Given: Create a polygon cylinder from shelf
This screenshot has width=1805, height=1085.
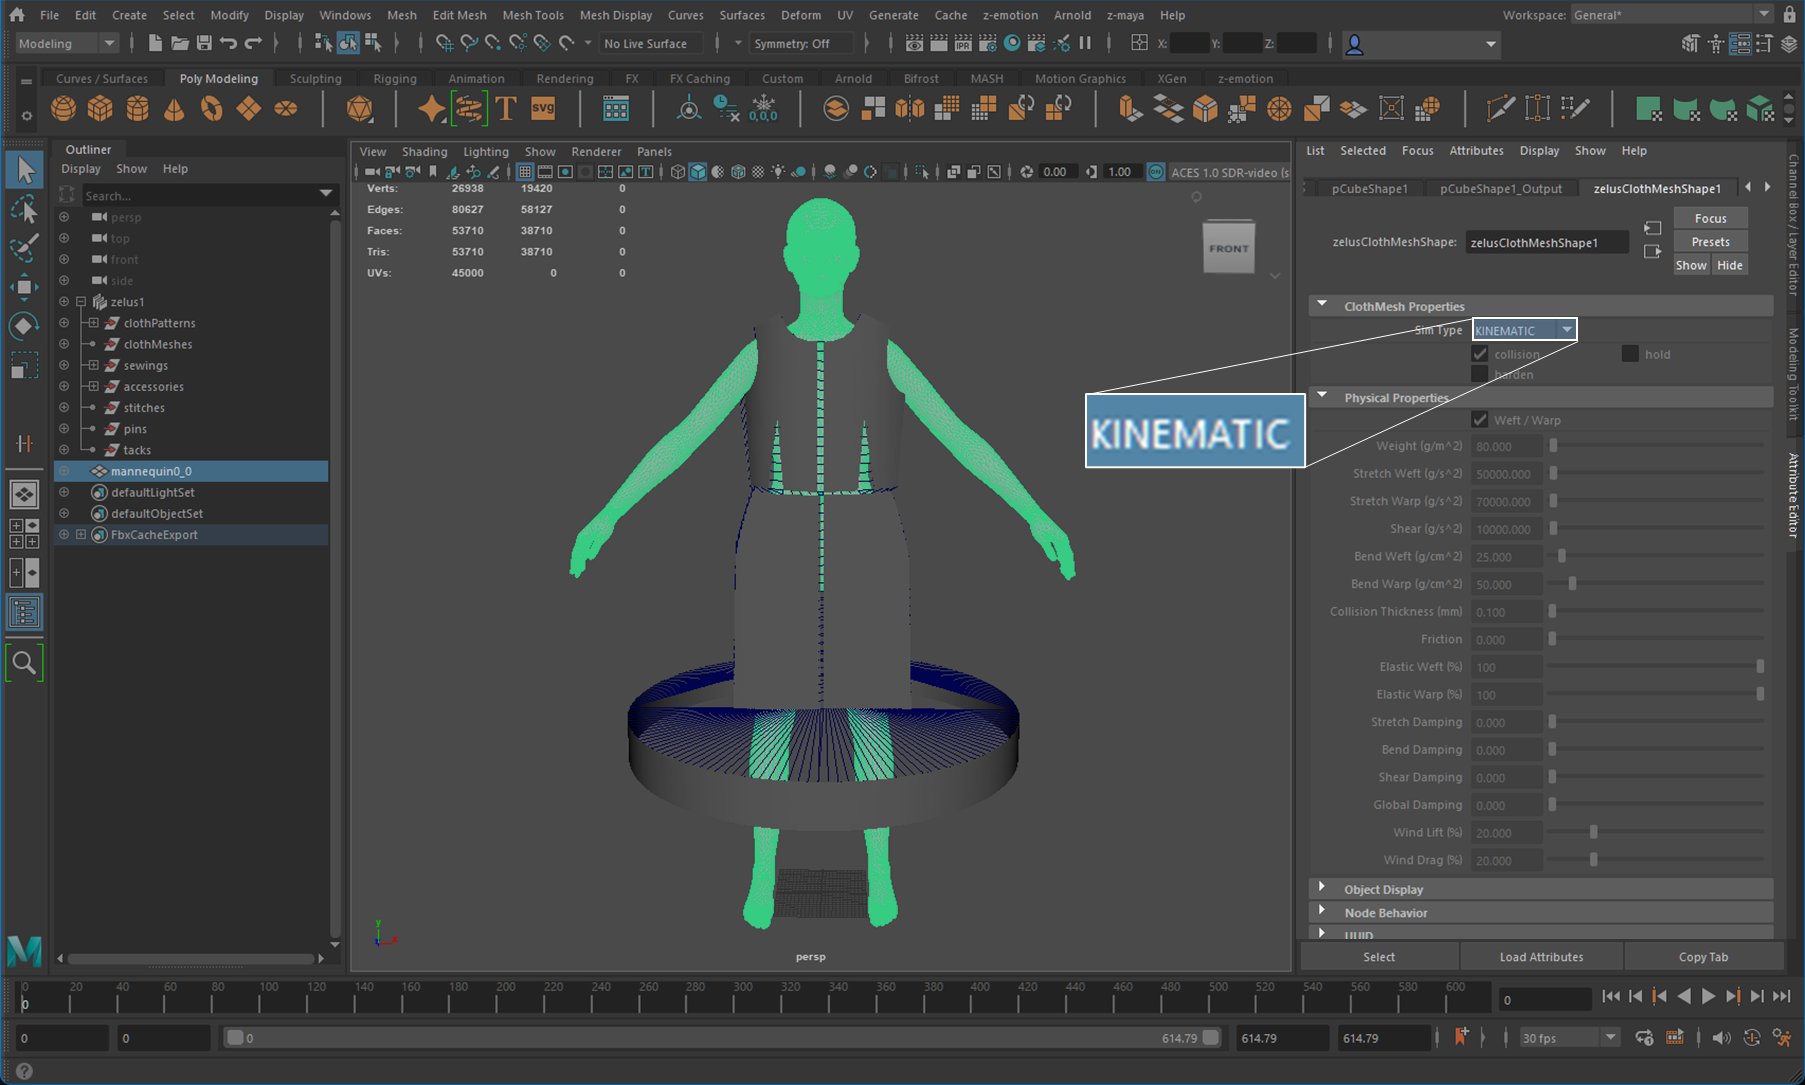Looking at the screenshot, I should coord(137,108).
